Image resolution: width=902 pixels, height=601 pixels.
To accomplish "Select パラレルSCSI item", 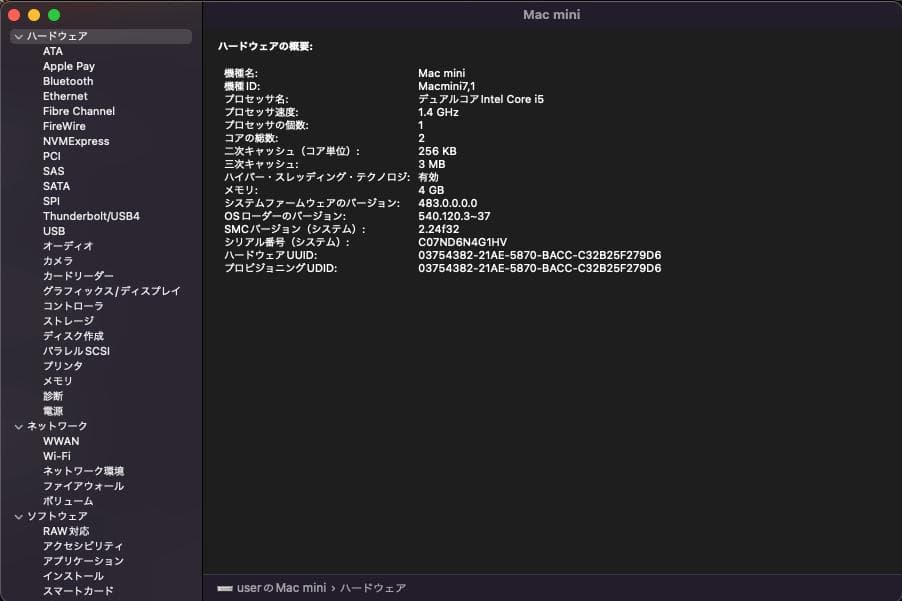I will click(76, 351).
